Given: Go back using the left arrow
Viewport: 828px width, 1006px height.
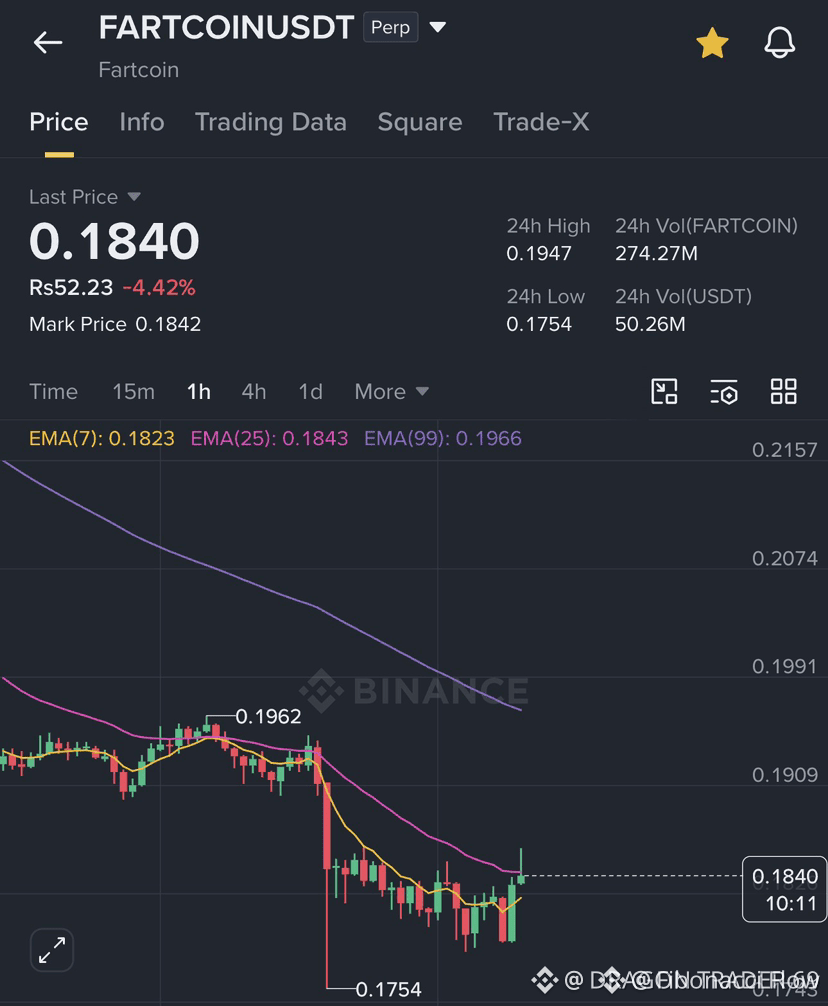Looking at the screenshot, I should 48,43.
